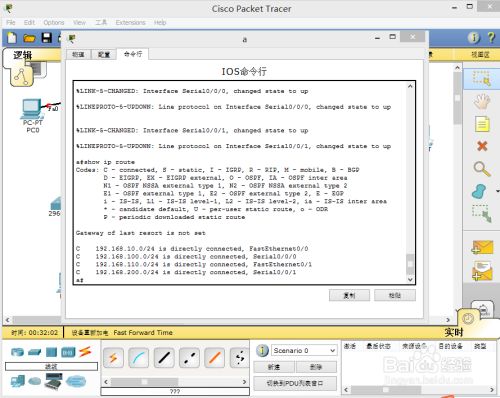Click the terminal's vertical scrollbar down arrow
Screen dimensions: 500x398
pyautogui.click(x=410, y=280)
